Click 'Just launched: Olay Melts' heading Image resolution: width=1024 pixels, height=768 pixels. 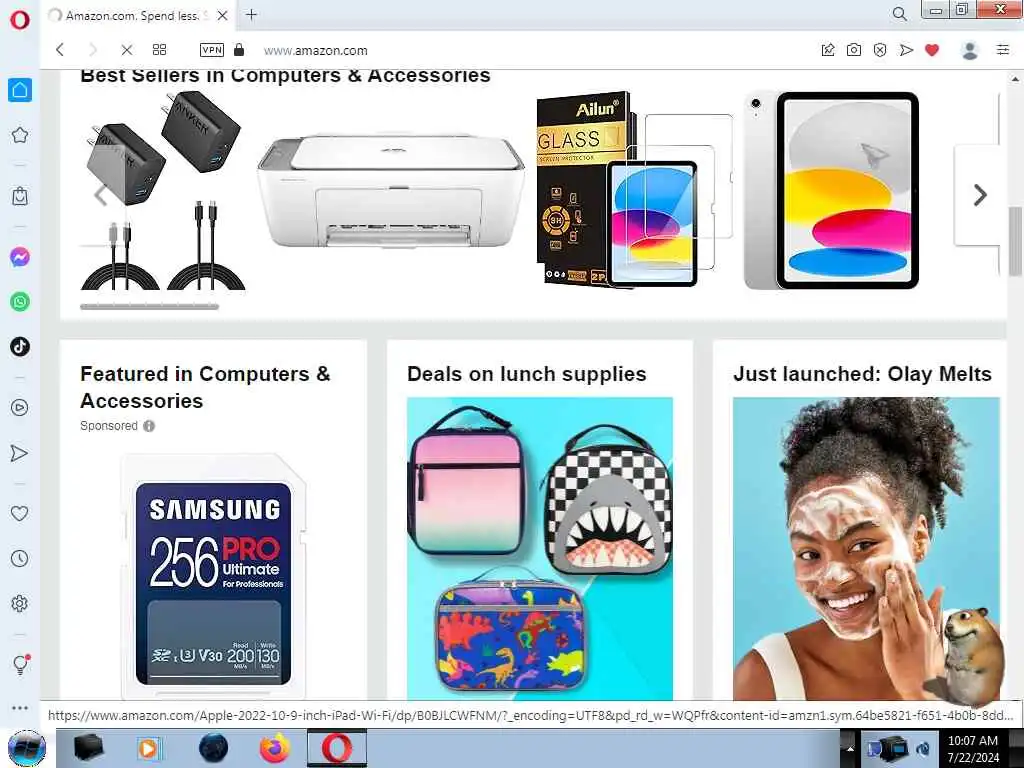coord(862,374)
